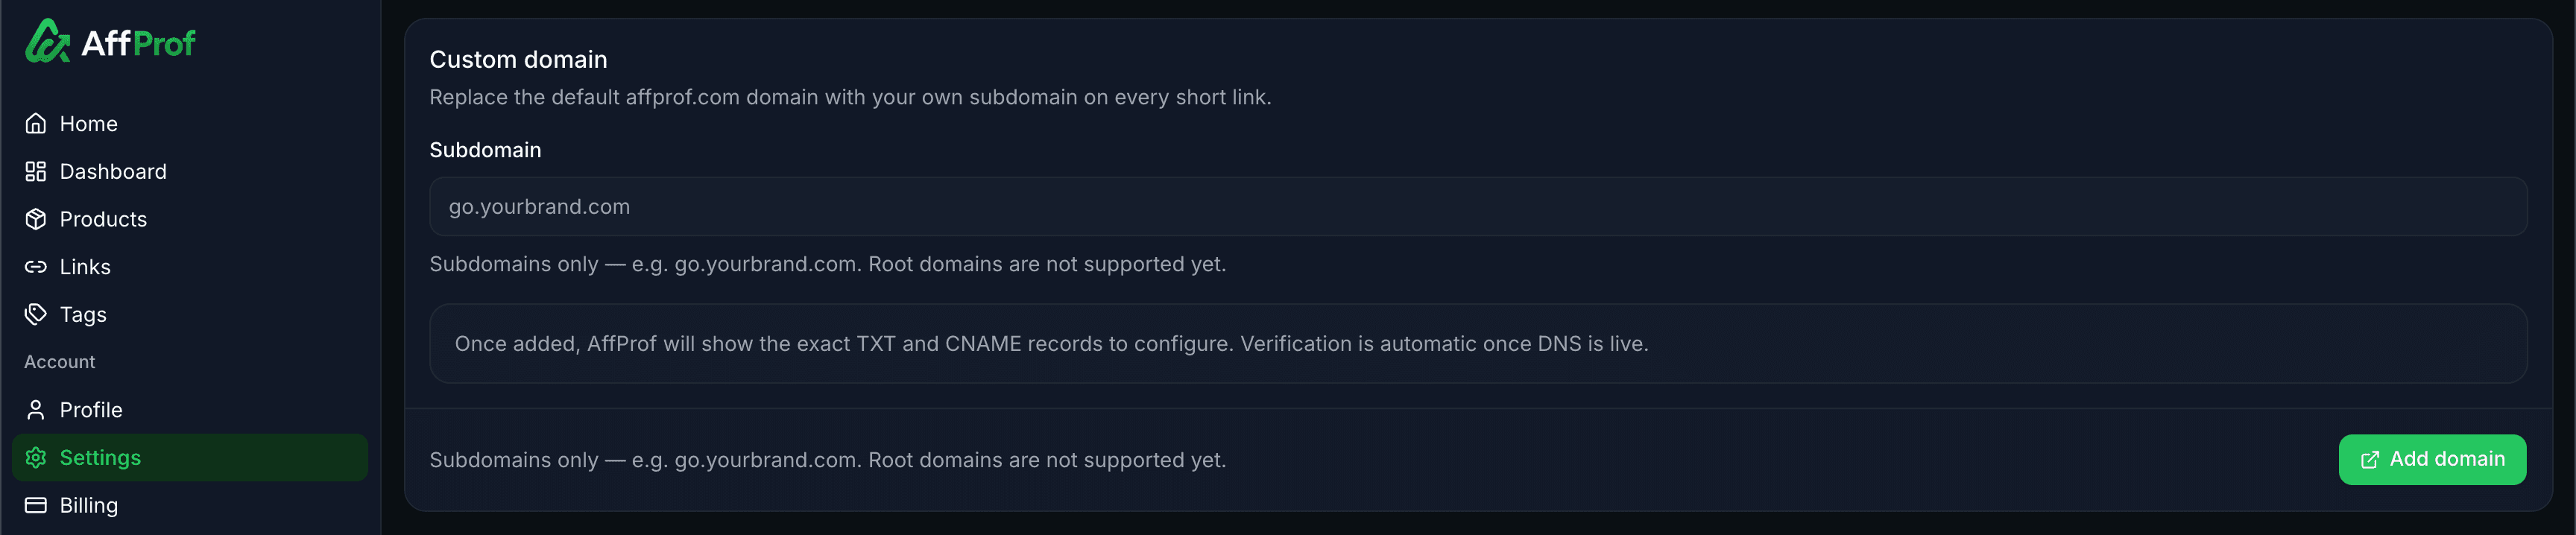
Task: Click the Dashboard grid icon
Action: coord(36,171)
